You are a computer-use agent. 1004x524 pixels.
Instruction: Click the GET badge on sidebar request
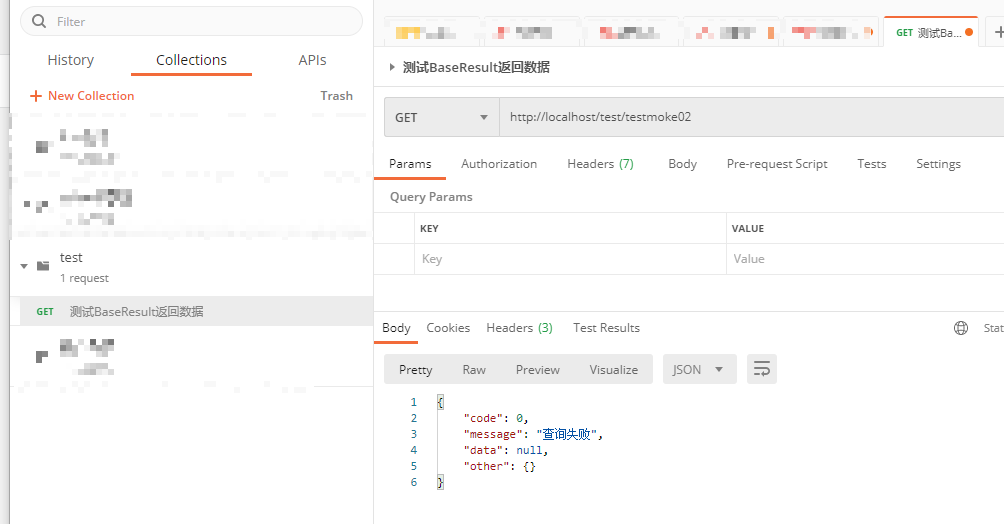pos(45,312)
